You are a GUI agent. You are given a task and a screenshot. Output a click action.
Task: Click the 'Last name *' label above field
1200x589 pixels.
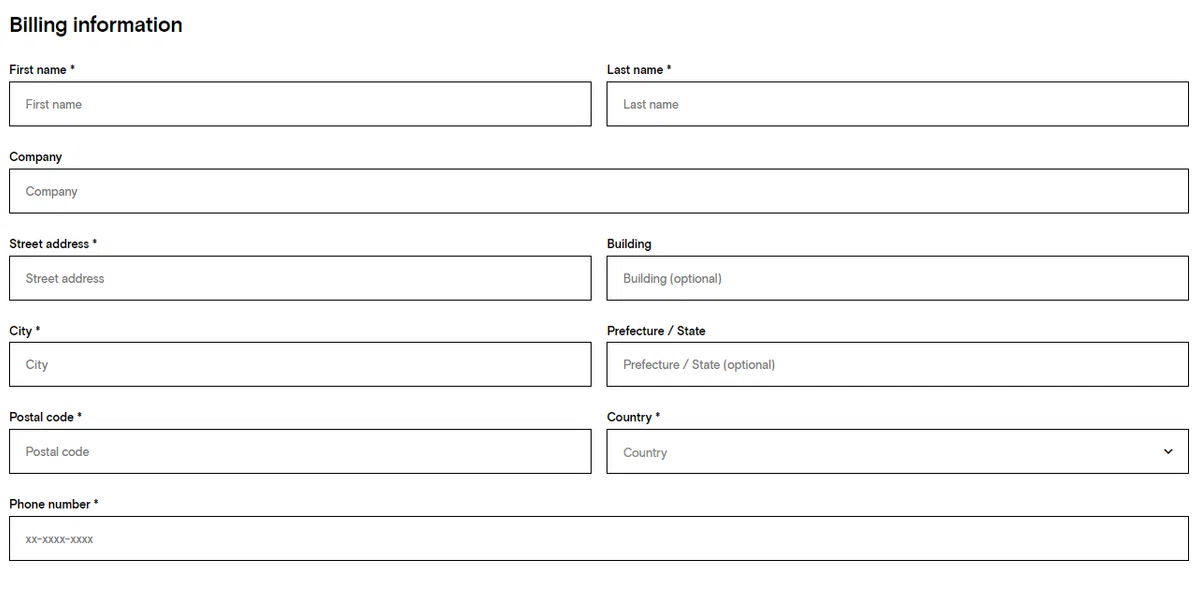639,70
